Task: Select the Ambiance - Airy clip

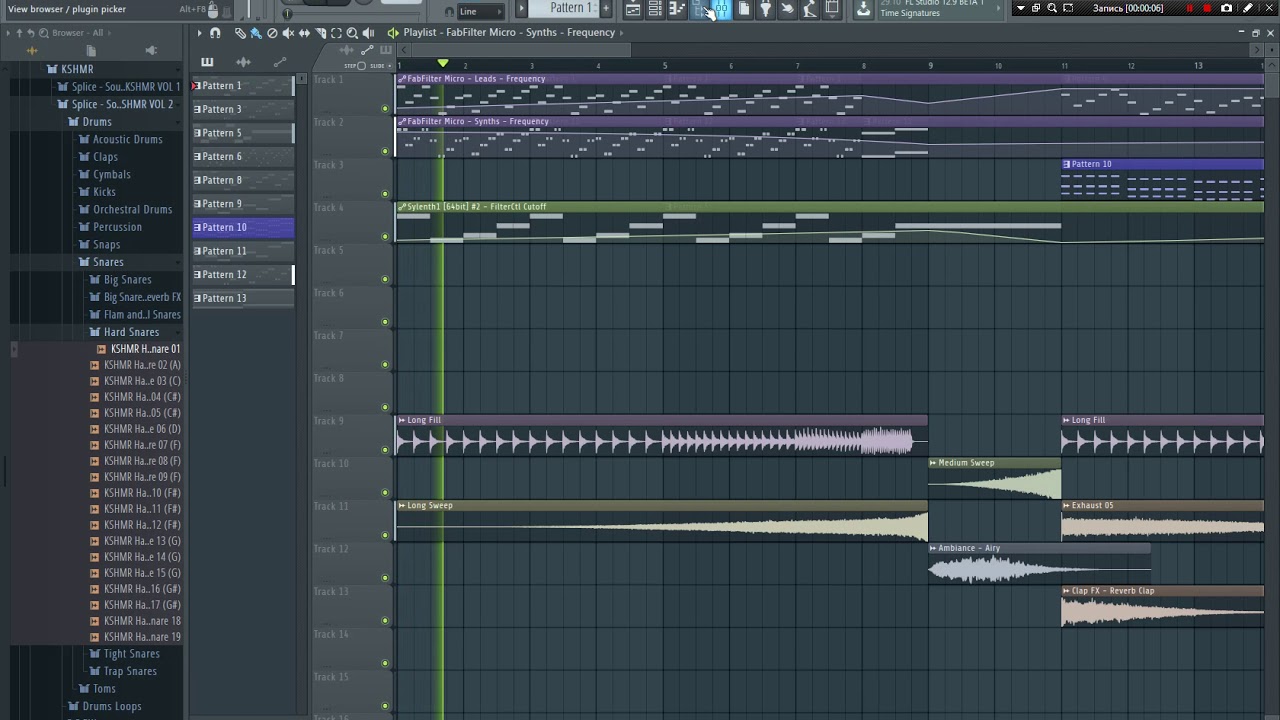Action: click(x=1039, y=563)
